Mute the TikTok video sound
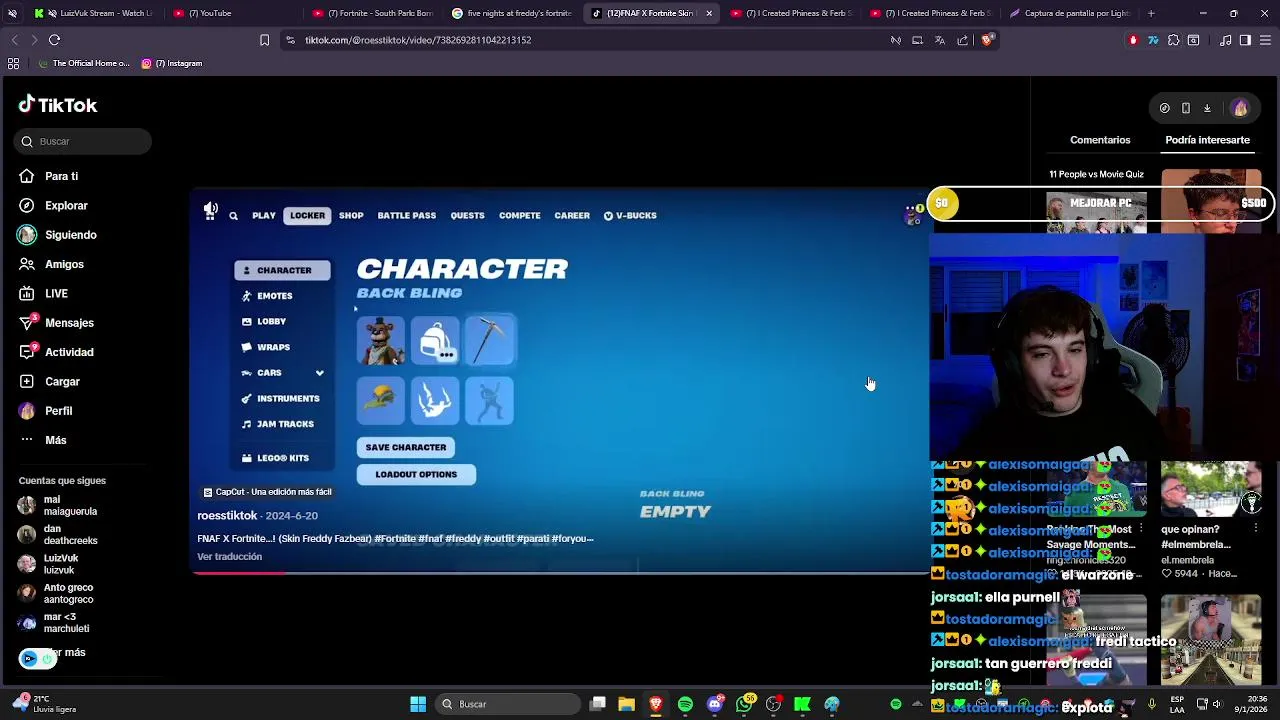 coord(210,210)
